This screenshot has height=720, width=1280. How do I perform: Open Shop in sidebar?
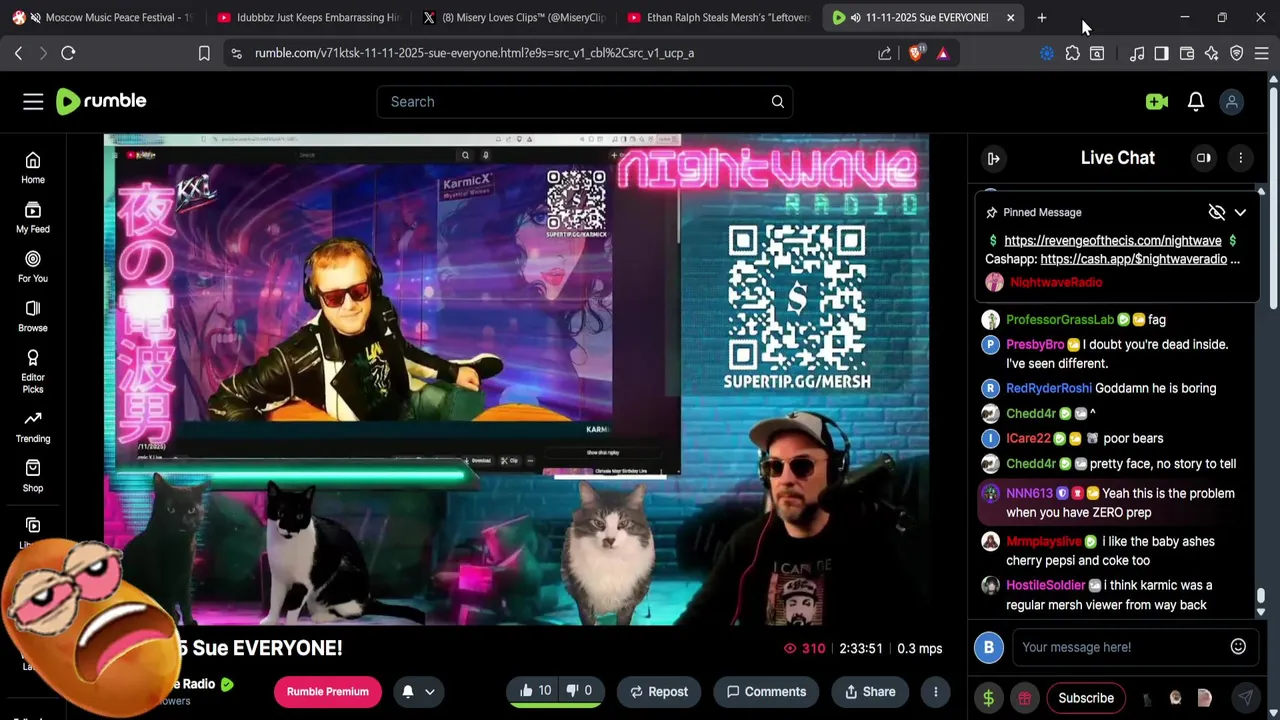[33, 476]
